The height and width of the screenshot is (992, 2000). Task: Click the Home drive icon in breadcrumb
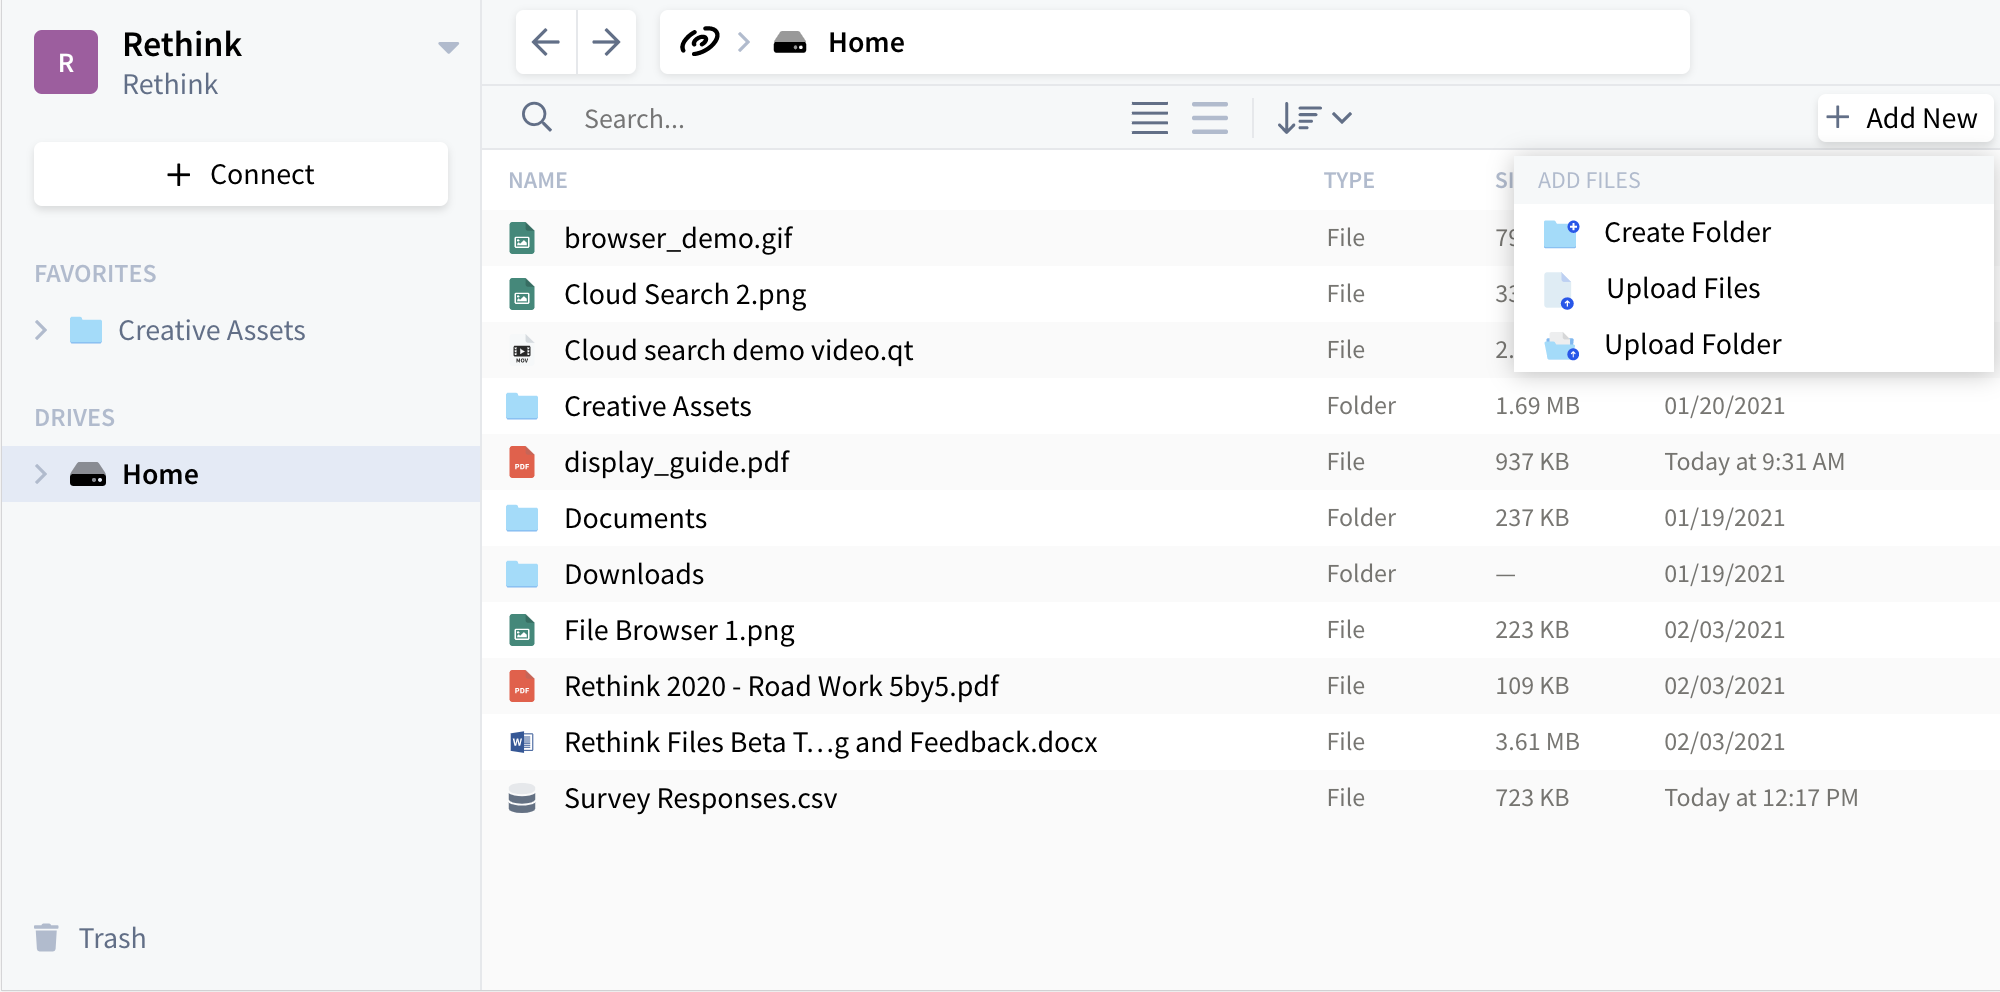(790, 43)
